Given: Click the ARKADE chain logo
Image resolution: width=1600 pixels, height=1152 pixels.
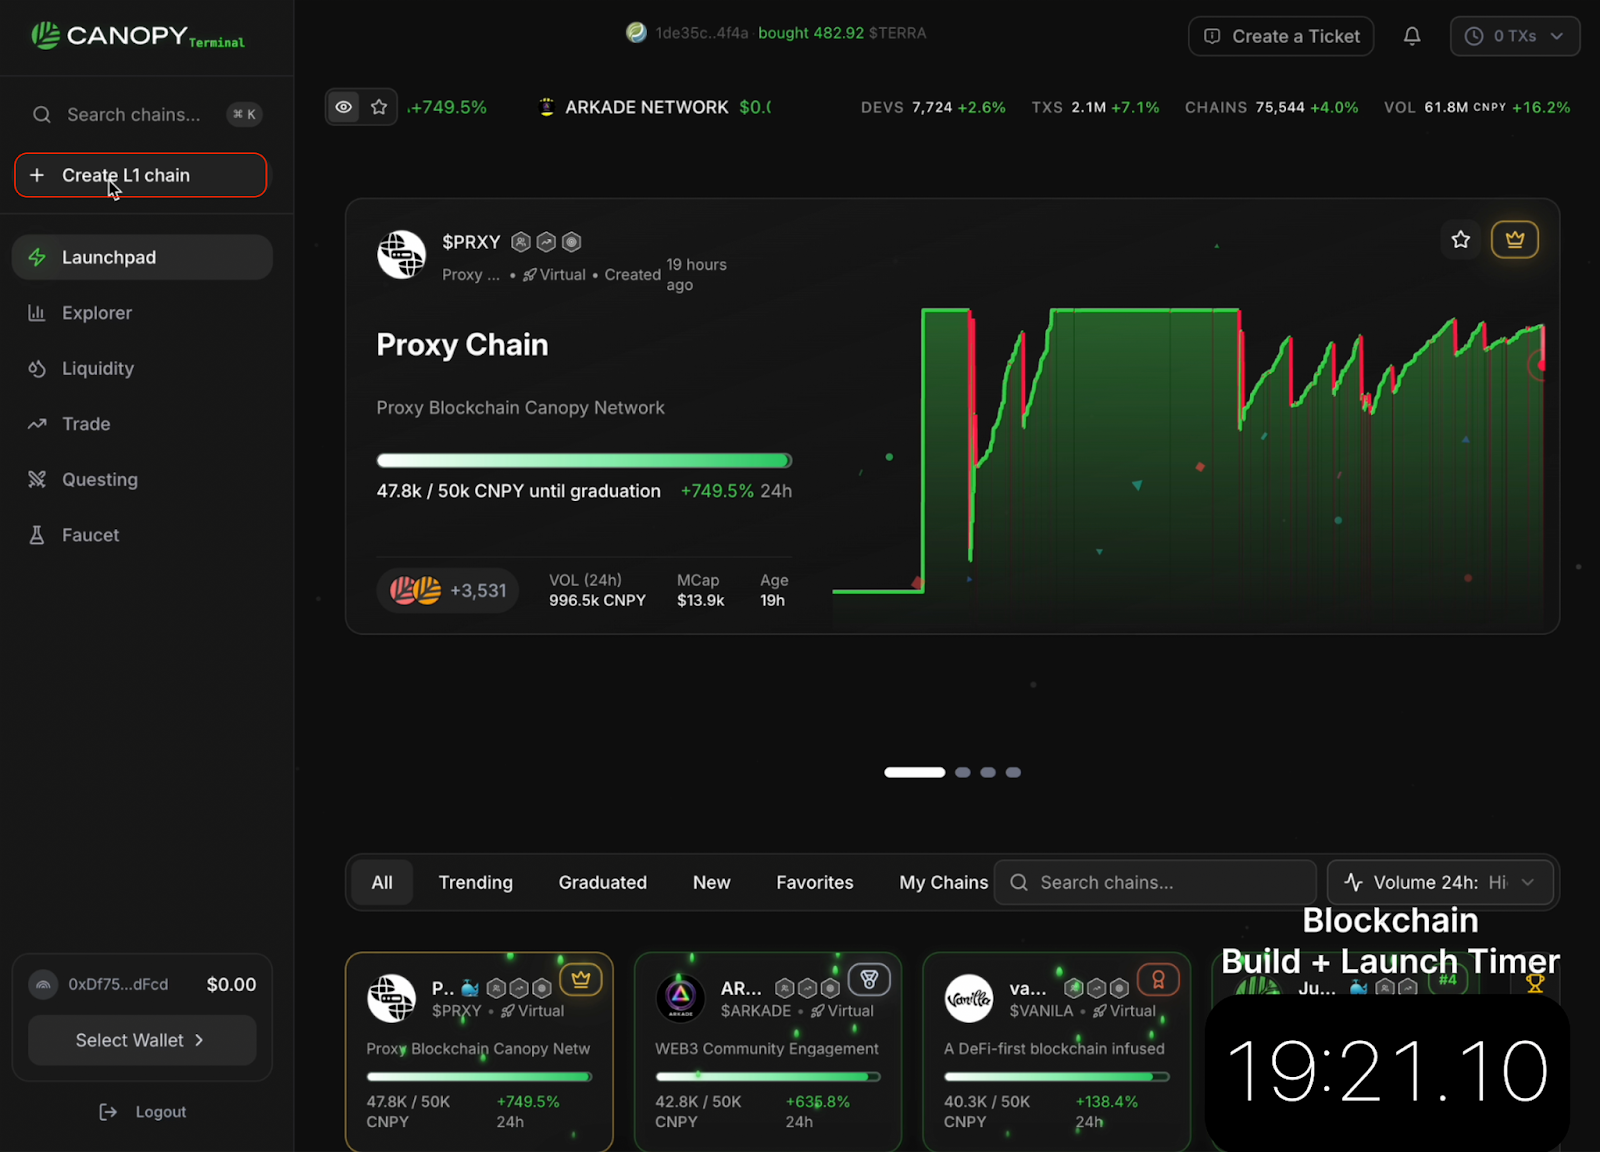Looking at the screenshot, I should coord(680,998).
